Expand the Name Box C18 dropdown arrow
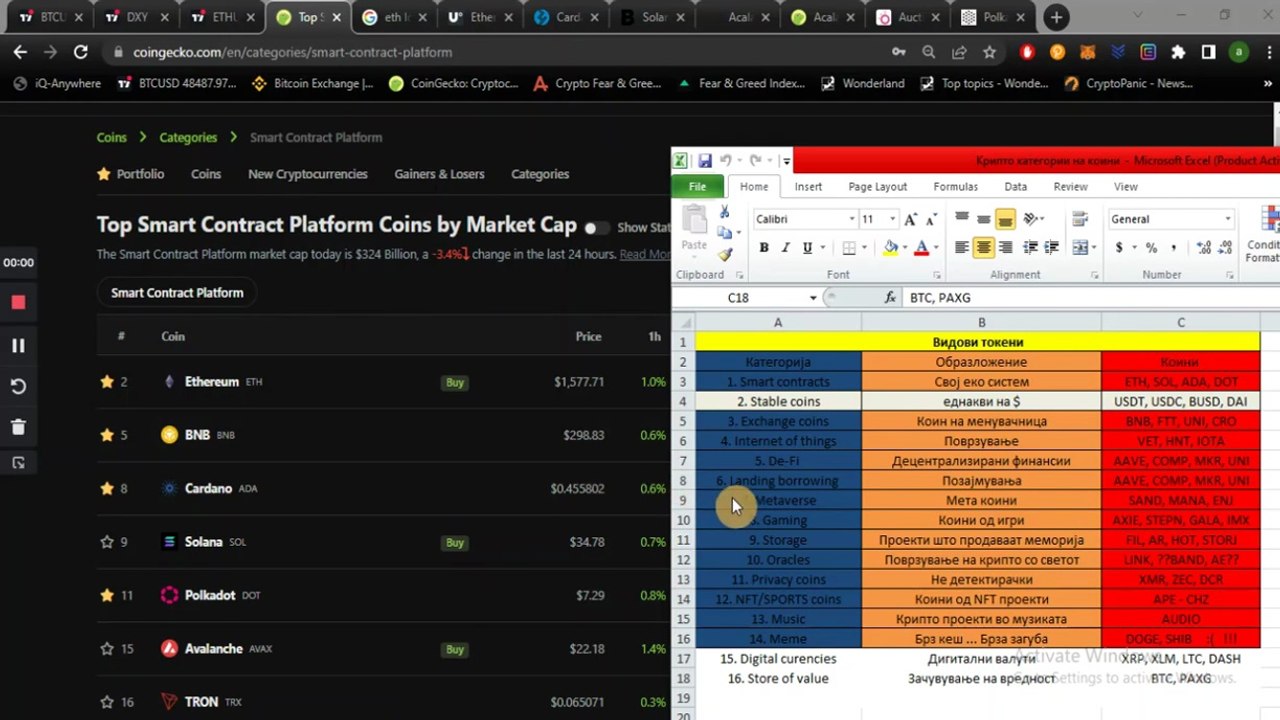 click(813, 297)
